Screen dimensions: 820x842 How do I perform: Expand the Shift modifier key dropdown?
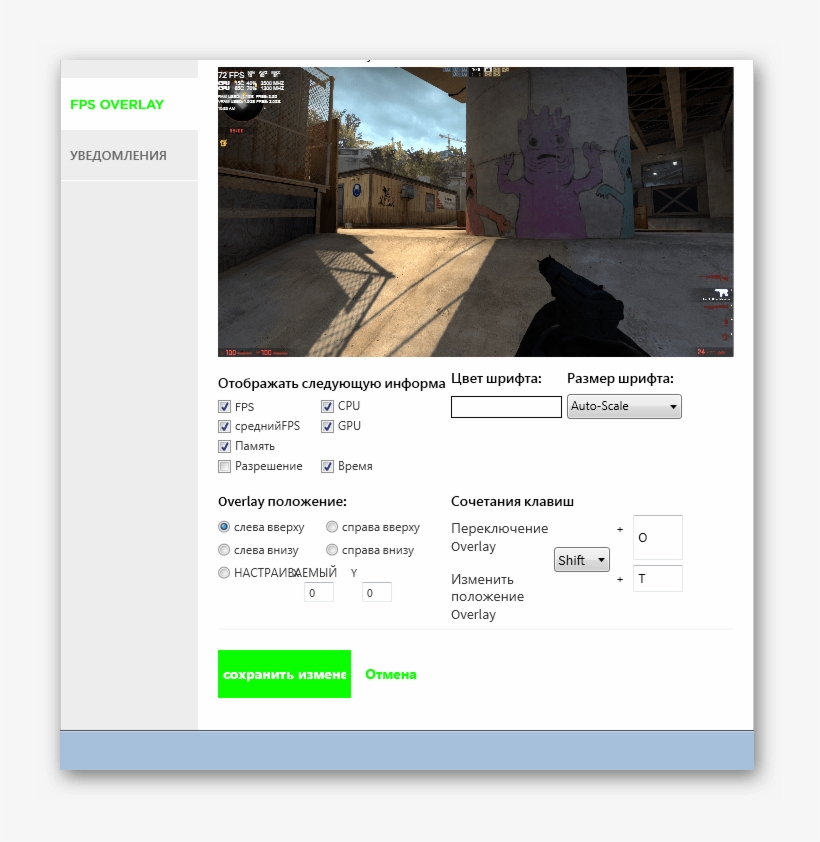(581, 560)
